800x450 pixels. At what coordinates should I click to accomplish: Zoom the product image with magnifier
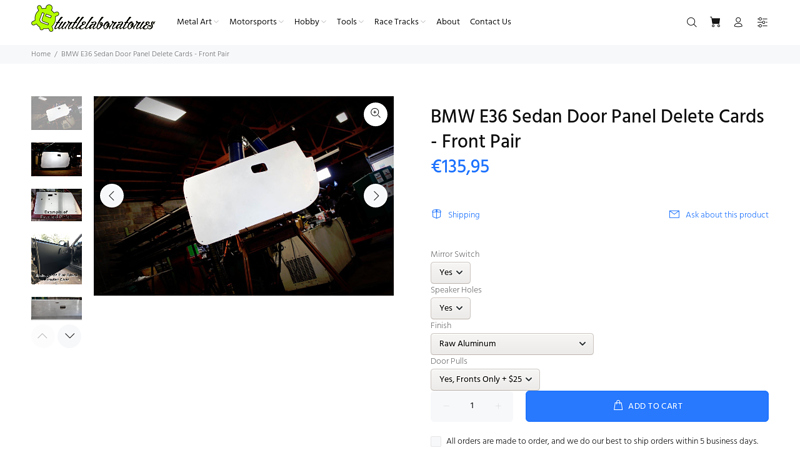[376, 113]
